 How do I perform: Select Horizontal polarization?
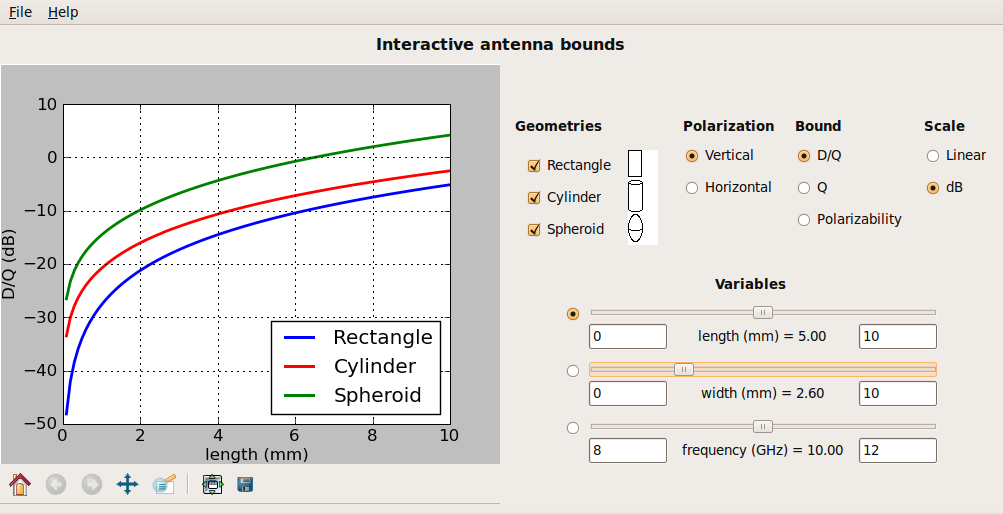coord(692,188)
